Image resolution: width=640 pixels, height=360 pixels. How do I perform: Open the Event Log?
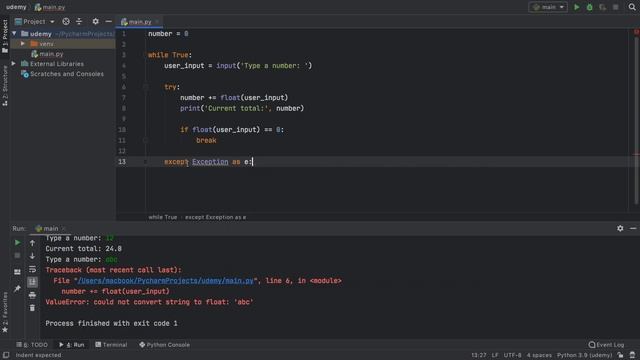pyautogui.click(x=607, y=345)
